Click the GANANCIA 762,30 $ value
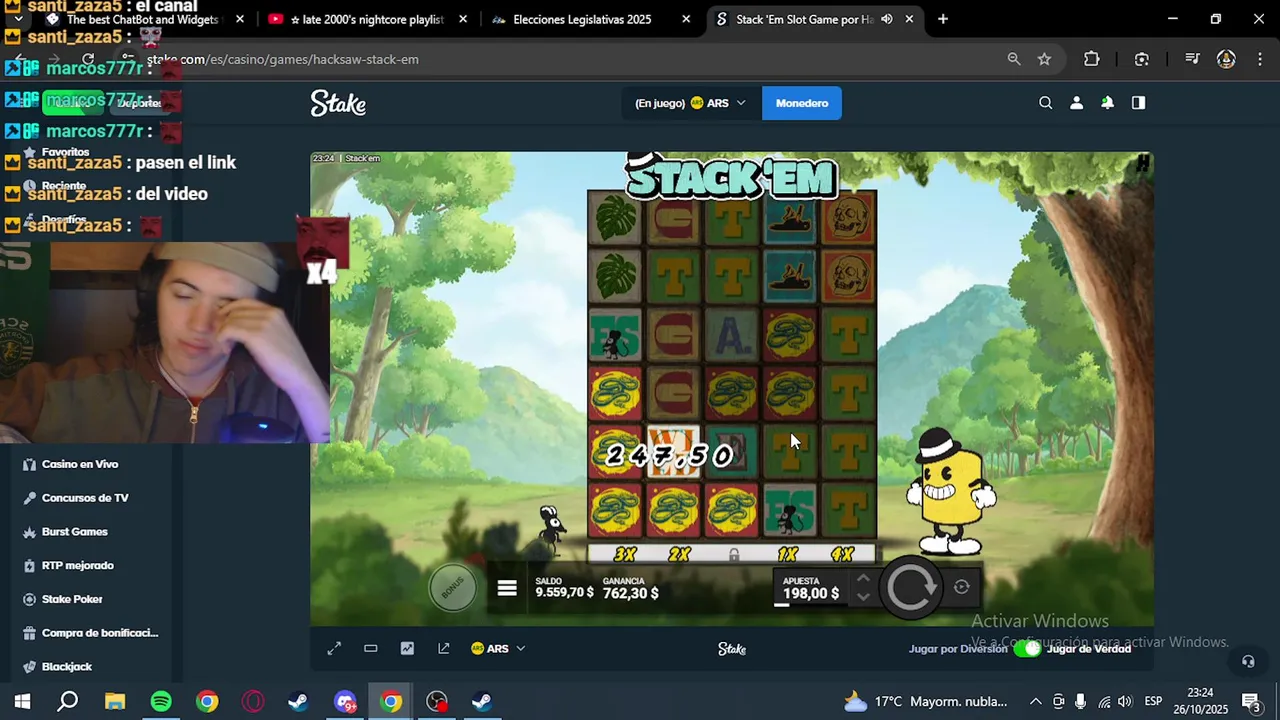1280x720 pixels. [x=631, y=593]
